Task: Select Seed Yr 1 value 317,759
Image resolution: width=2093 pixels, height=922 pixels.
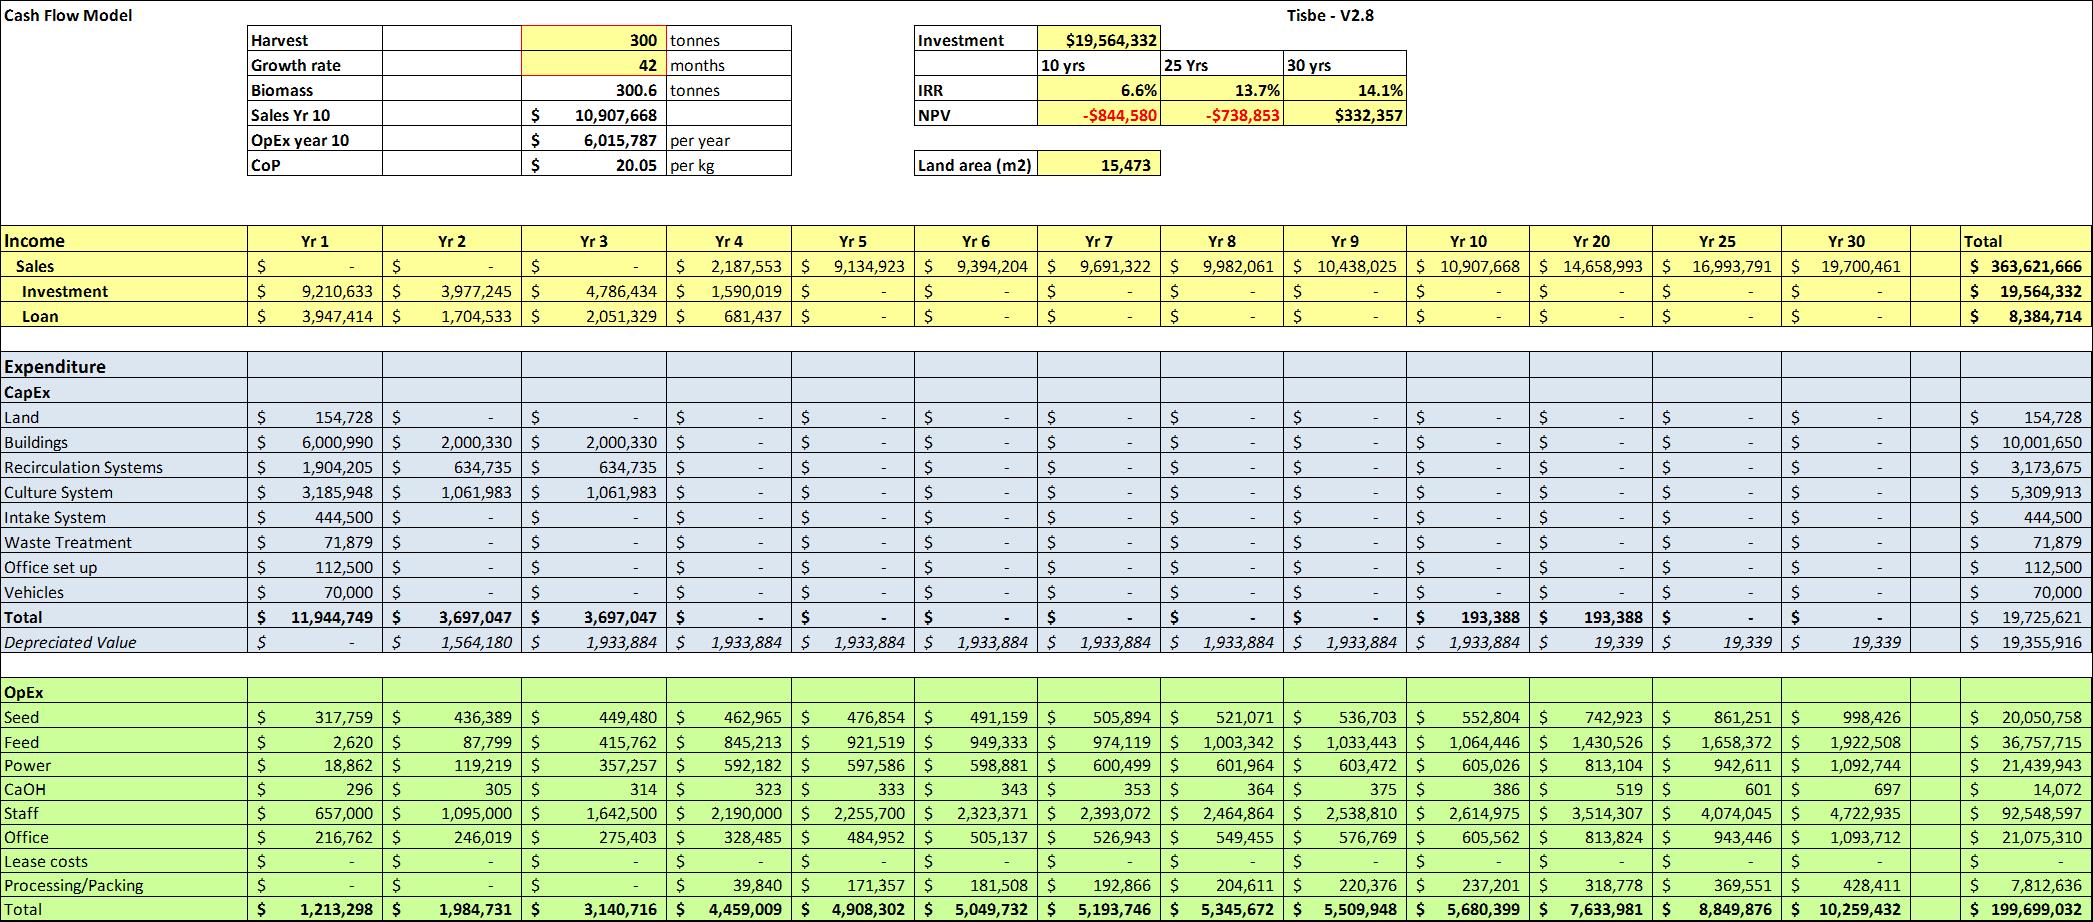Action: point(315,717)
